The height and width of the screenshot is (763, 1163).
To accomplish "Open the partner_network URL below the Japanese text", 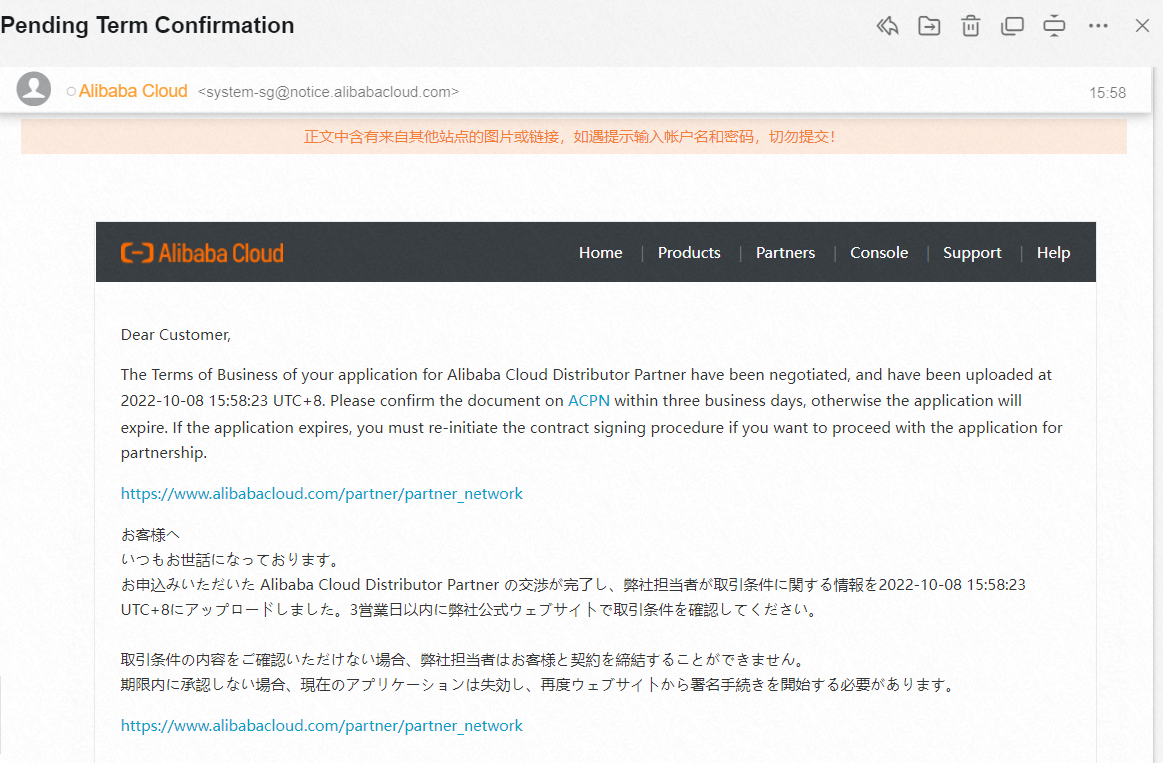I will 322,726.
